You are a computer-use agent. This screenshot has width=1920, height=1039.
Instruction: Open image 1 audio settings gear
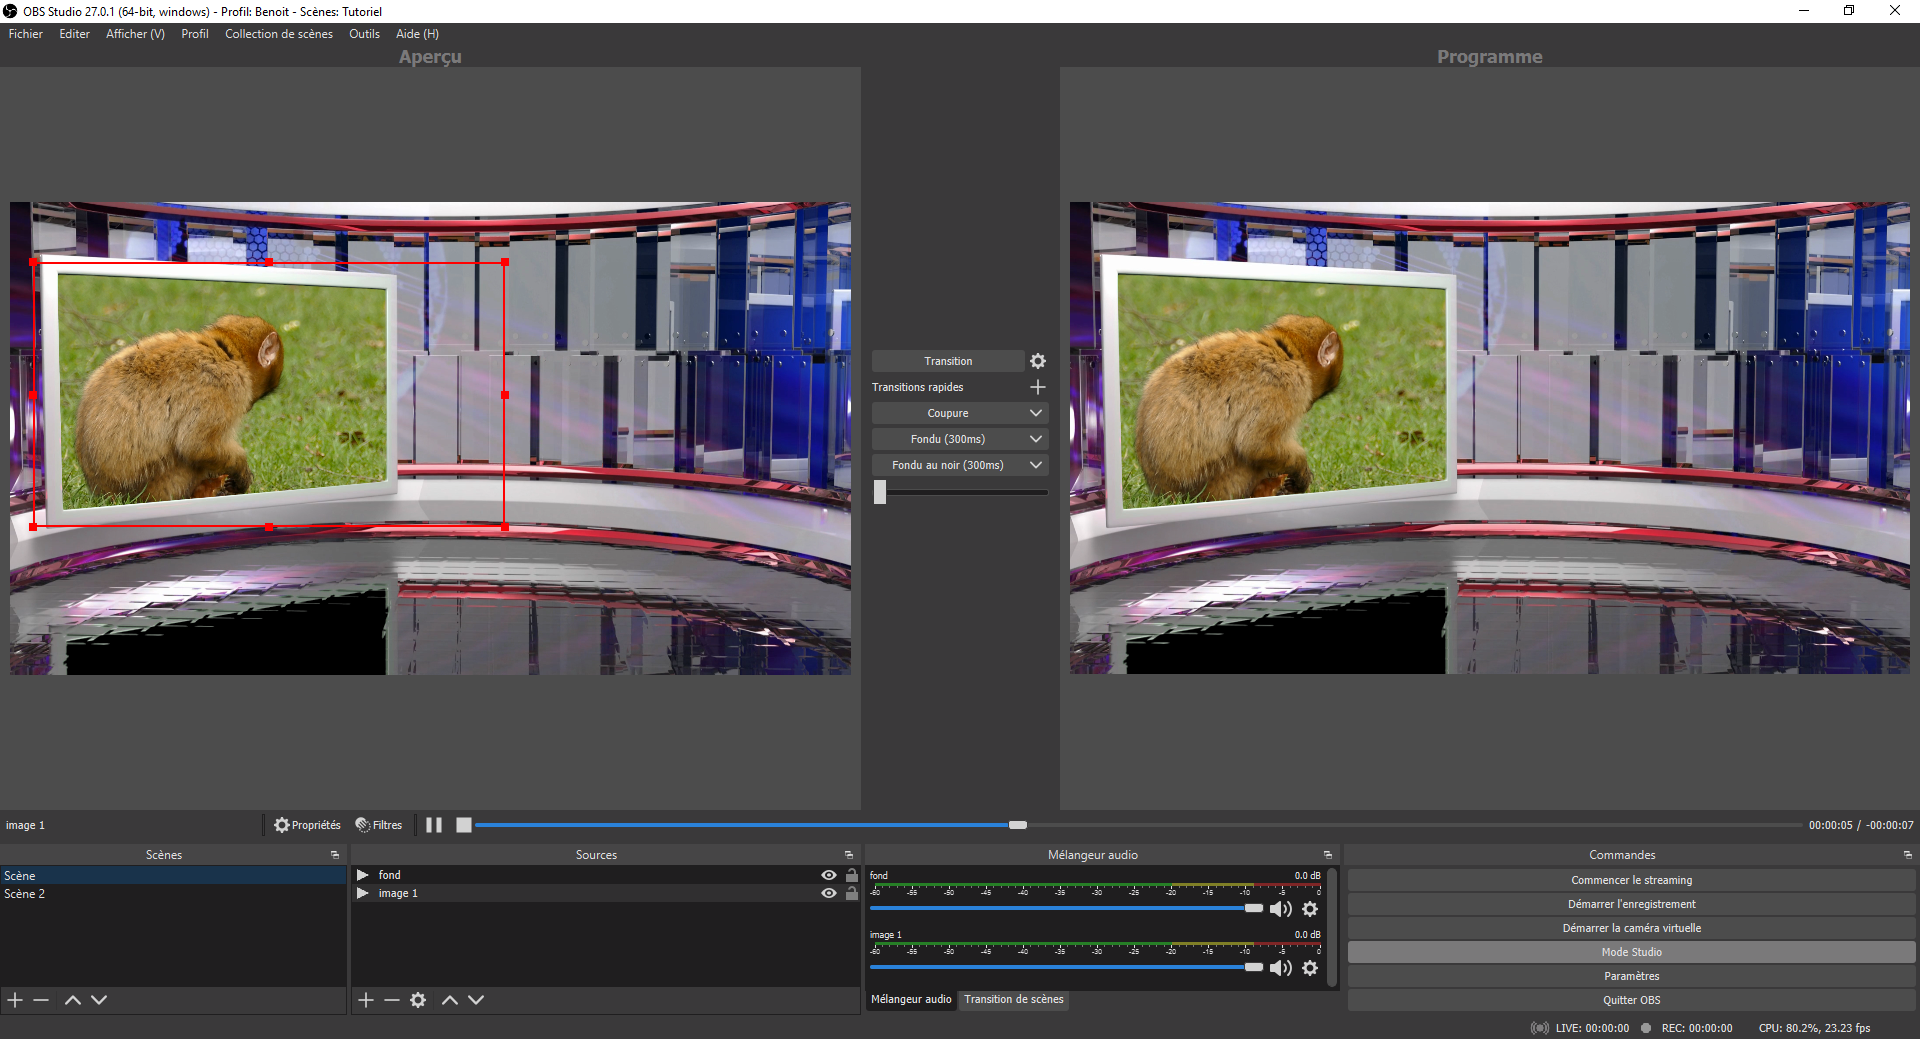1310,968
